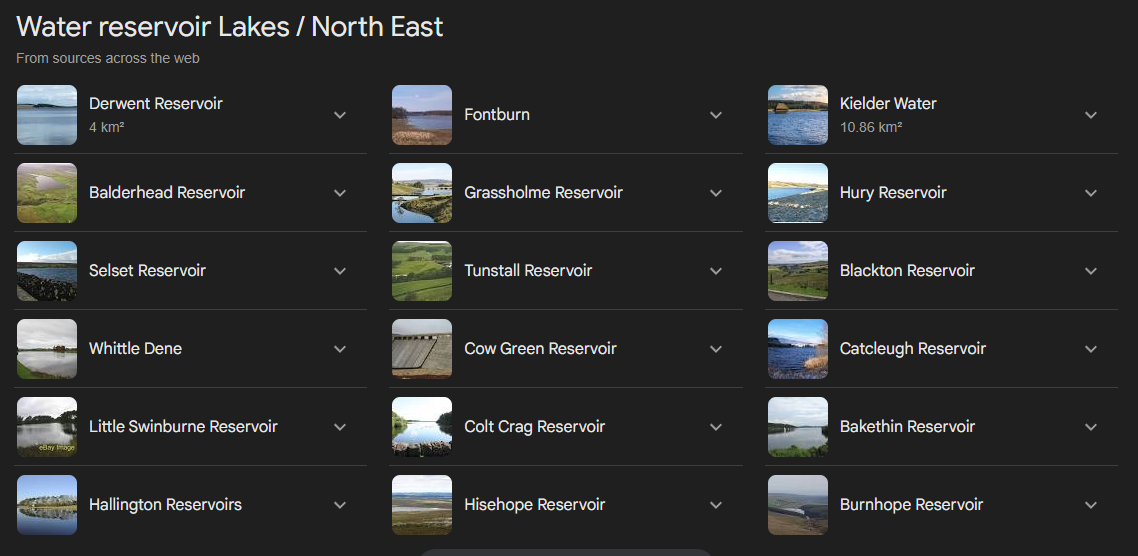The image size is (1138, 556).
Task: Open the Blackton Reservoir dropdown chevron
Action: (x=1091, y=271)
